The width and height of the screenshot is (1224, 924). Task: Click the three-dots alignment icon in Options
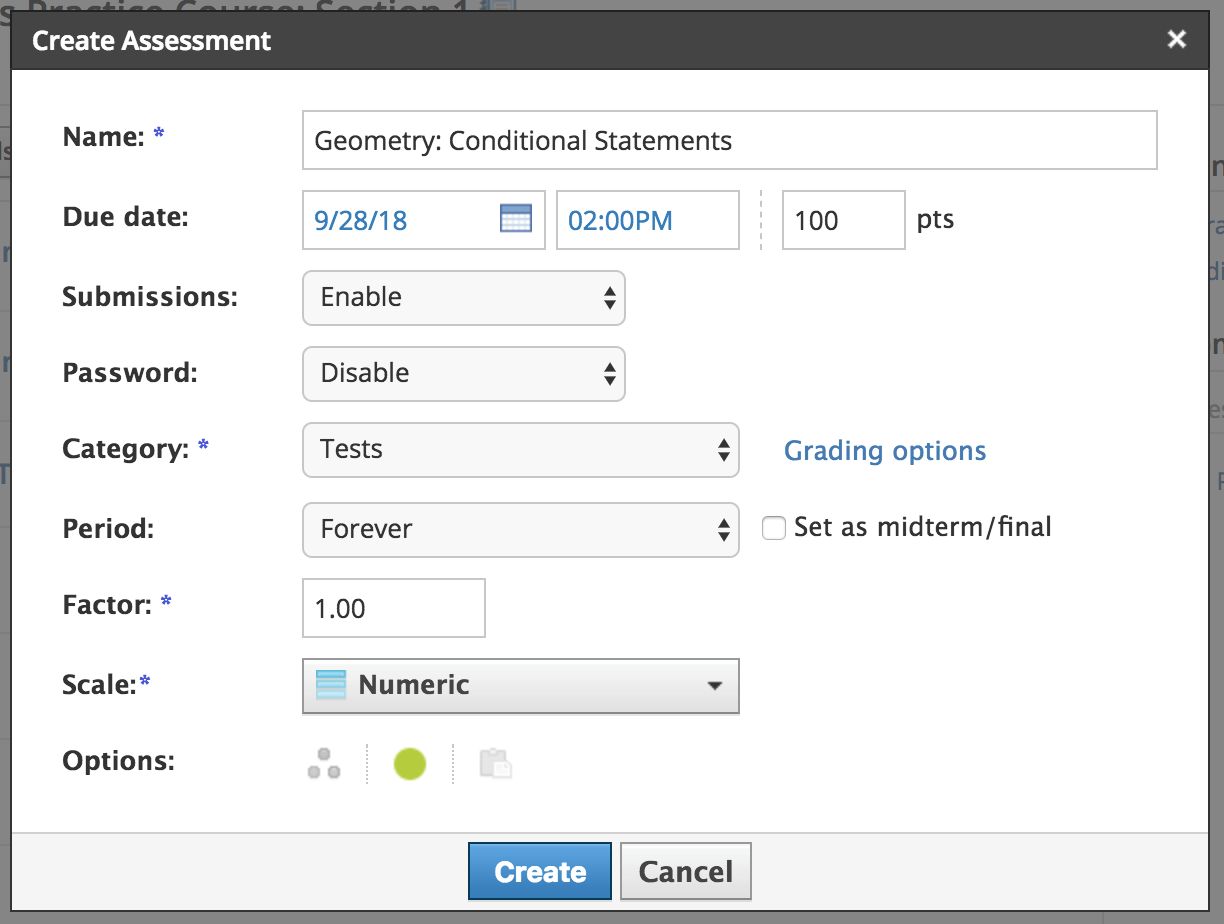pos(324,764)
